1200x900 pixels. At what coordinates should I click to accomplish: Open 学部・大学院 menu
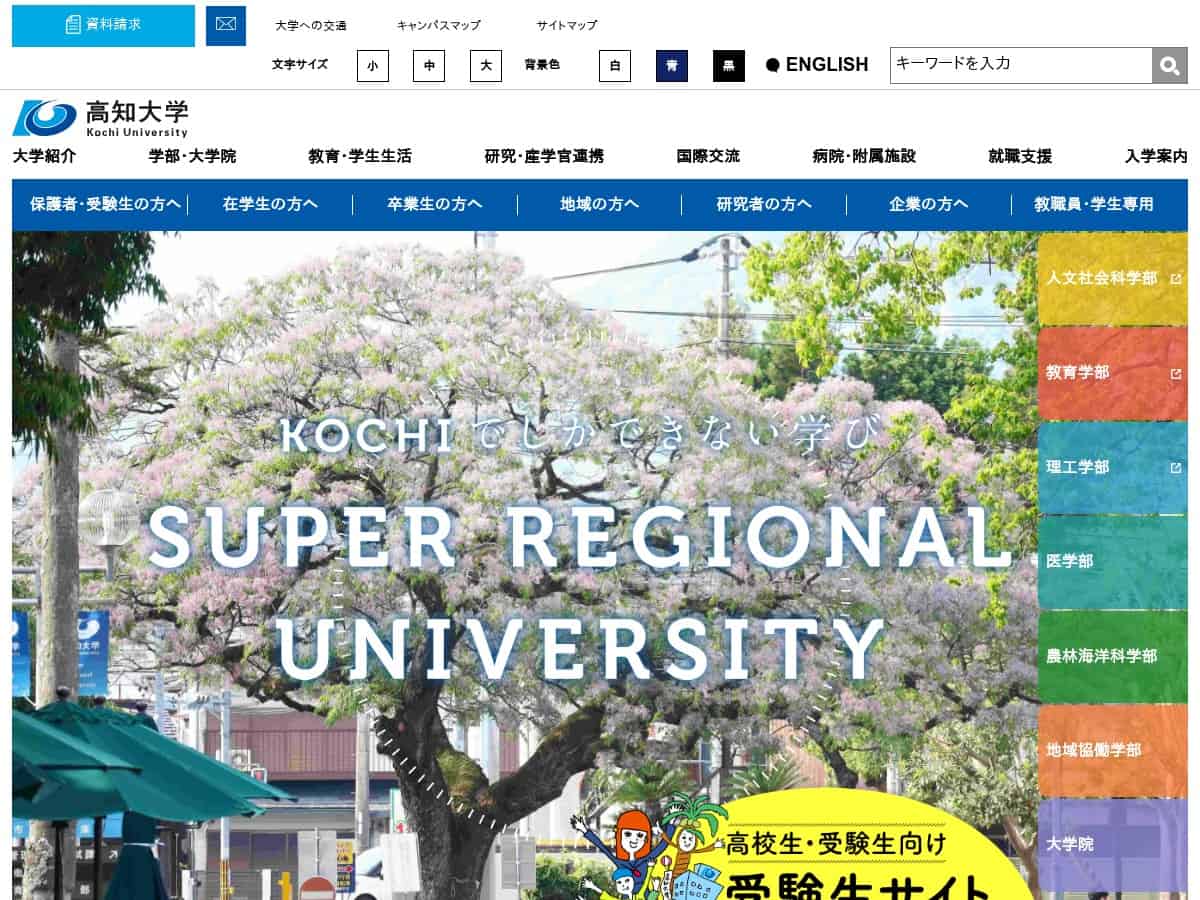193,156
